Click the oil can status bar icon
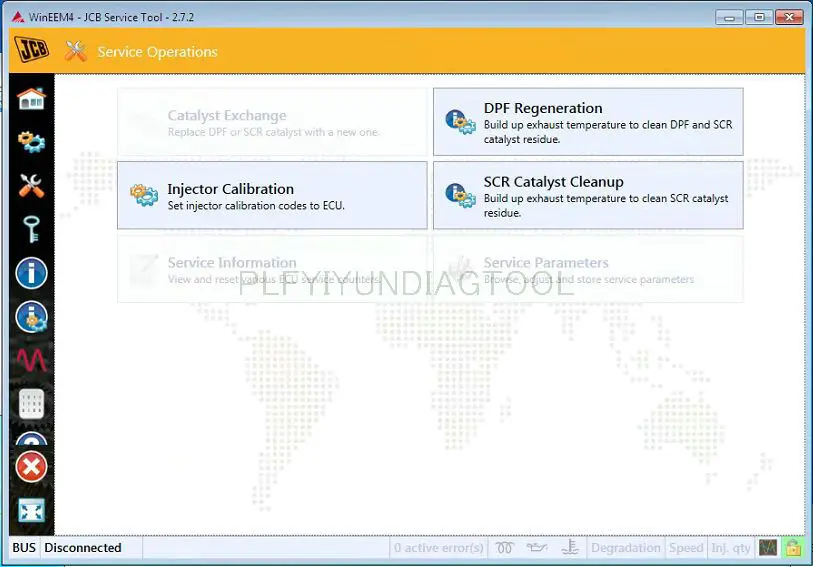 pos(537,547)
